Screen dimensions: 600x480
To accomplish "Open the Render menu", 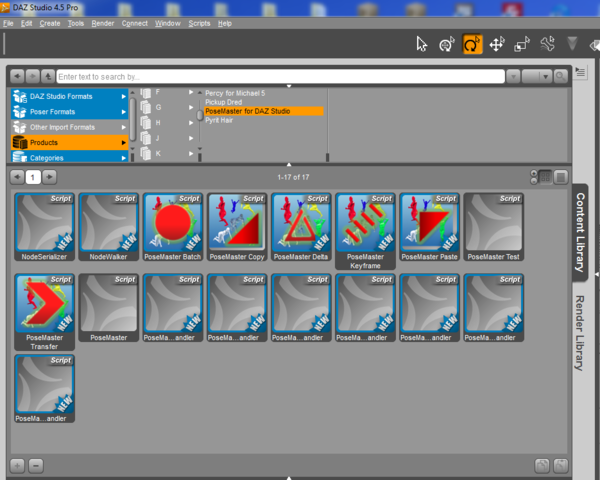I will [x=103, y=23].
